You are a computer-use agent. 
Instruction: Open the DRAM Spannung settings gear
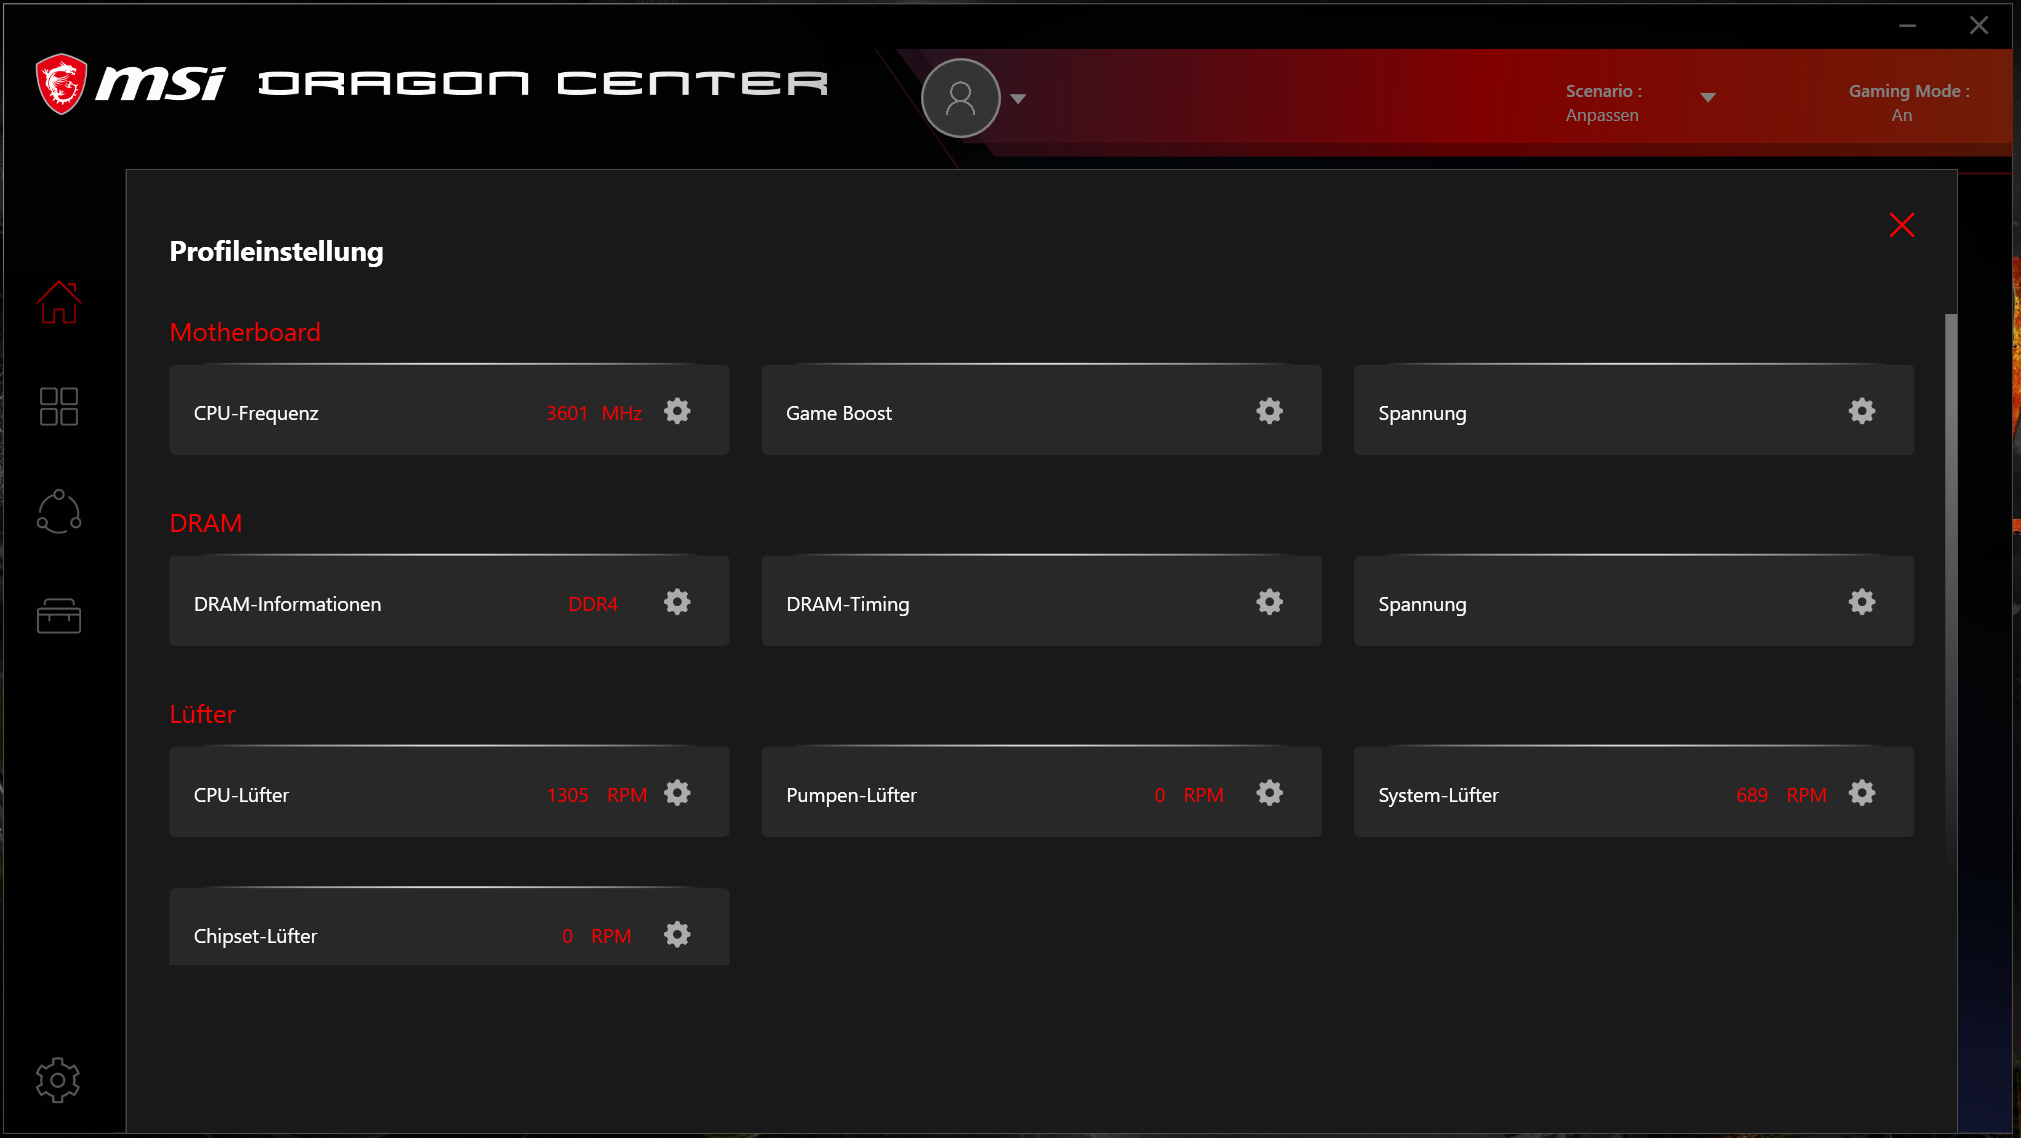(1861, 602)
